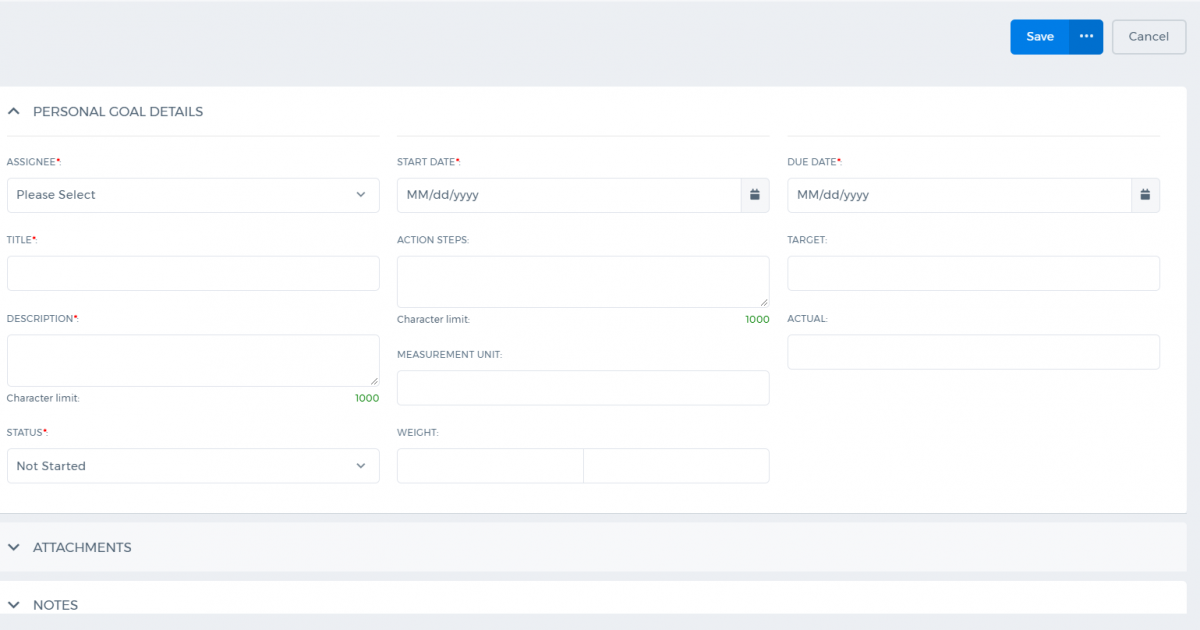Screen dimensions: 1200x630
Task: Expand the Notes section
Action: coord(14,605)
